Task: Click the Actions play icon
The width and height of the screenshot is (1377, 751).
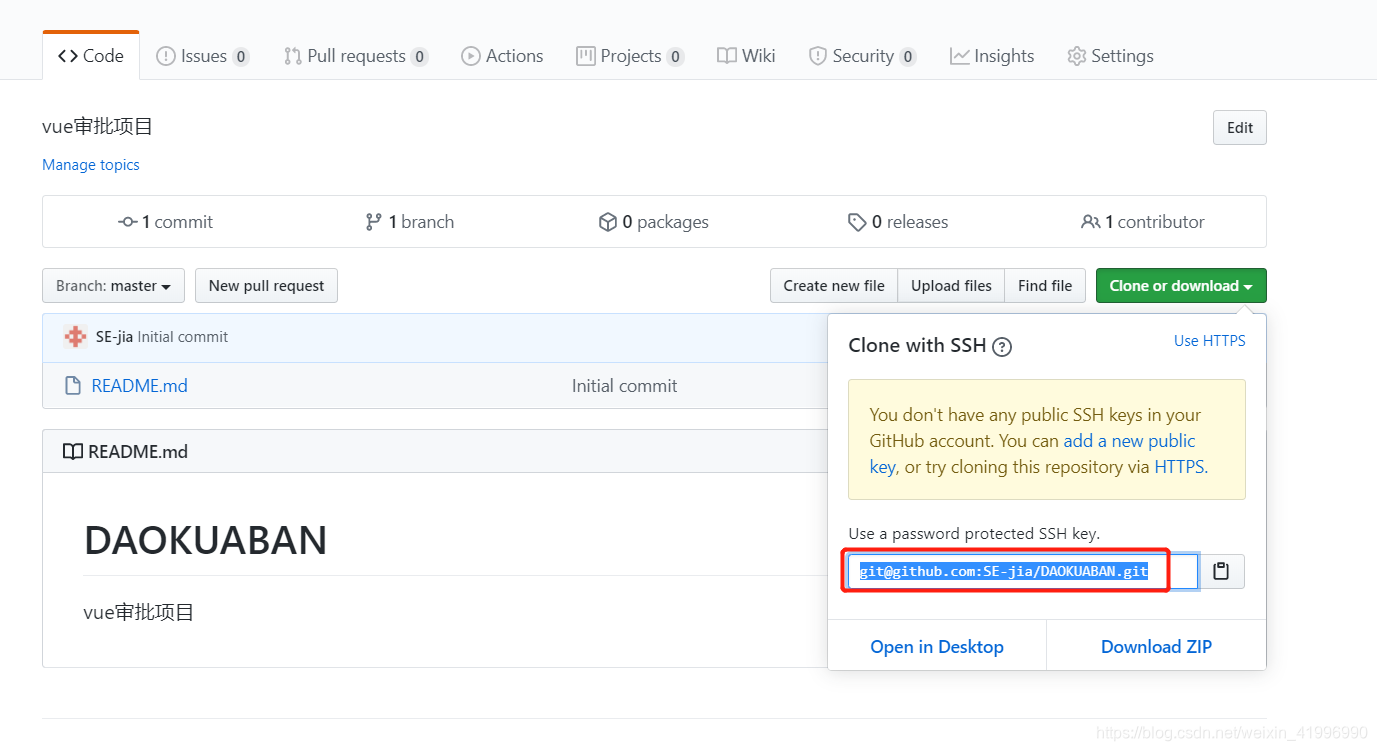Action: pyautogui.click(x=471, y=56)
